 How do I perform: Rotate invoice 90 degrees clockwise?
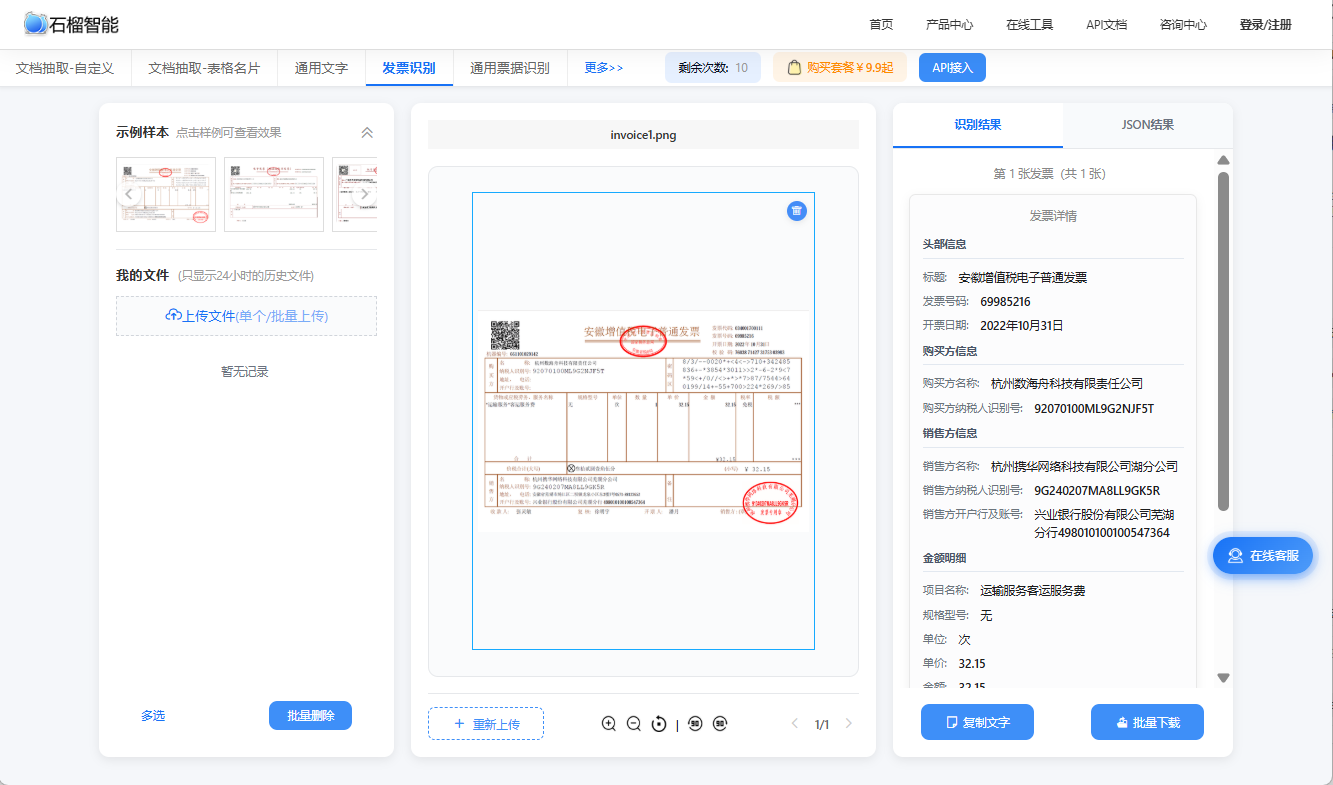pos(720,724)
